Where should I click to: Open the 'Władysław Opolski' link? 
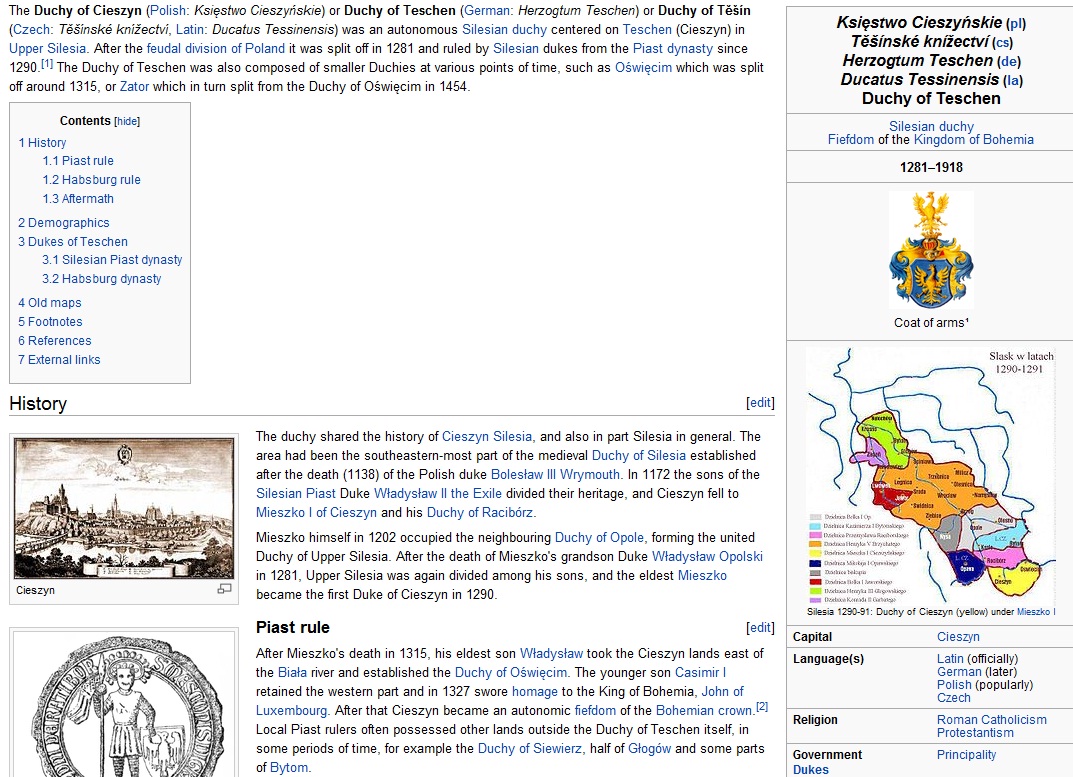(707, 557)
